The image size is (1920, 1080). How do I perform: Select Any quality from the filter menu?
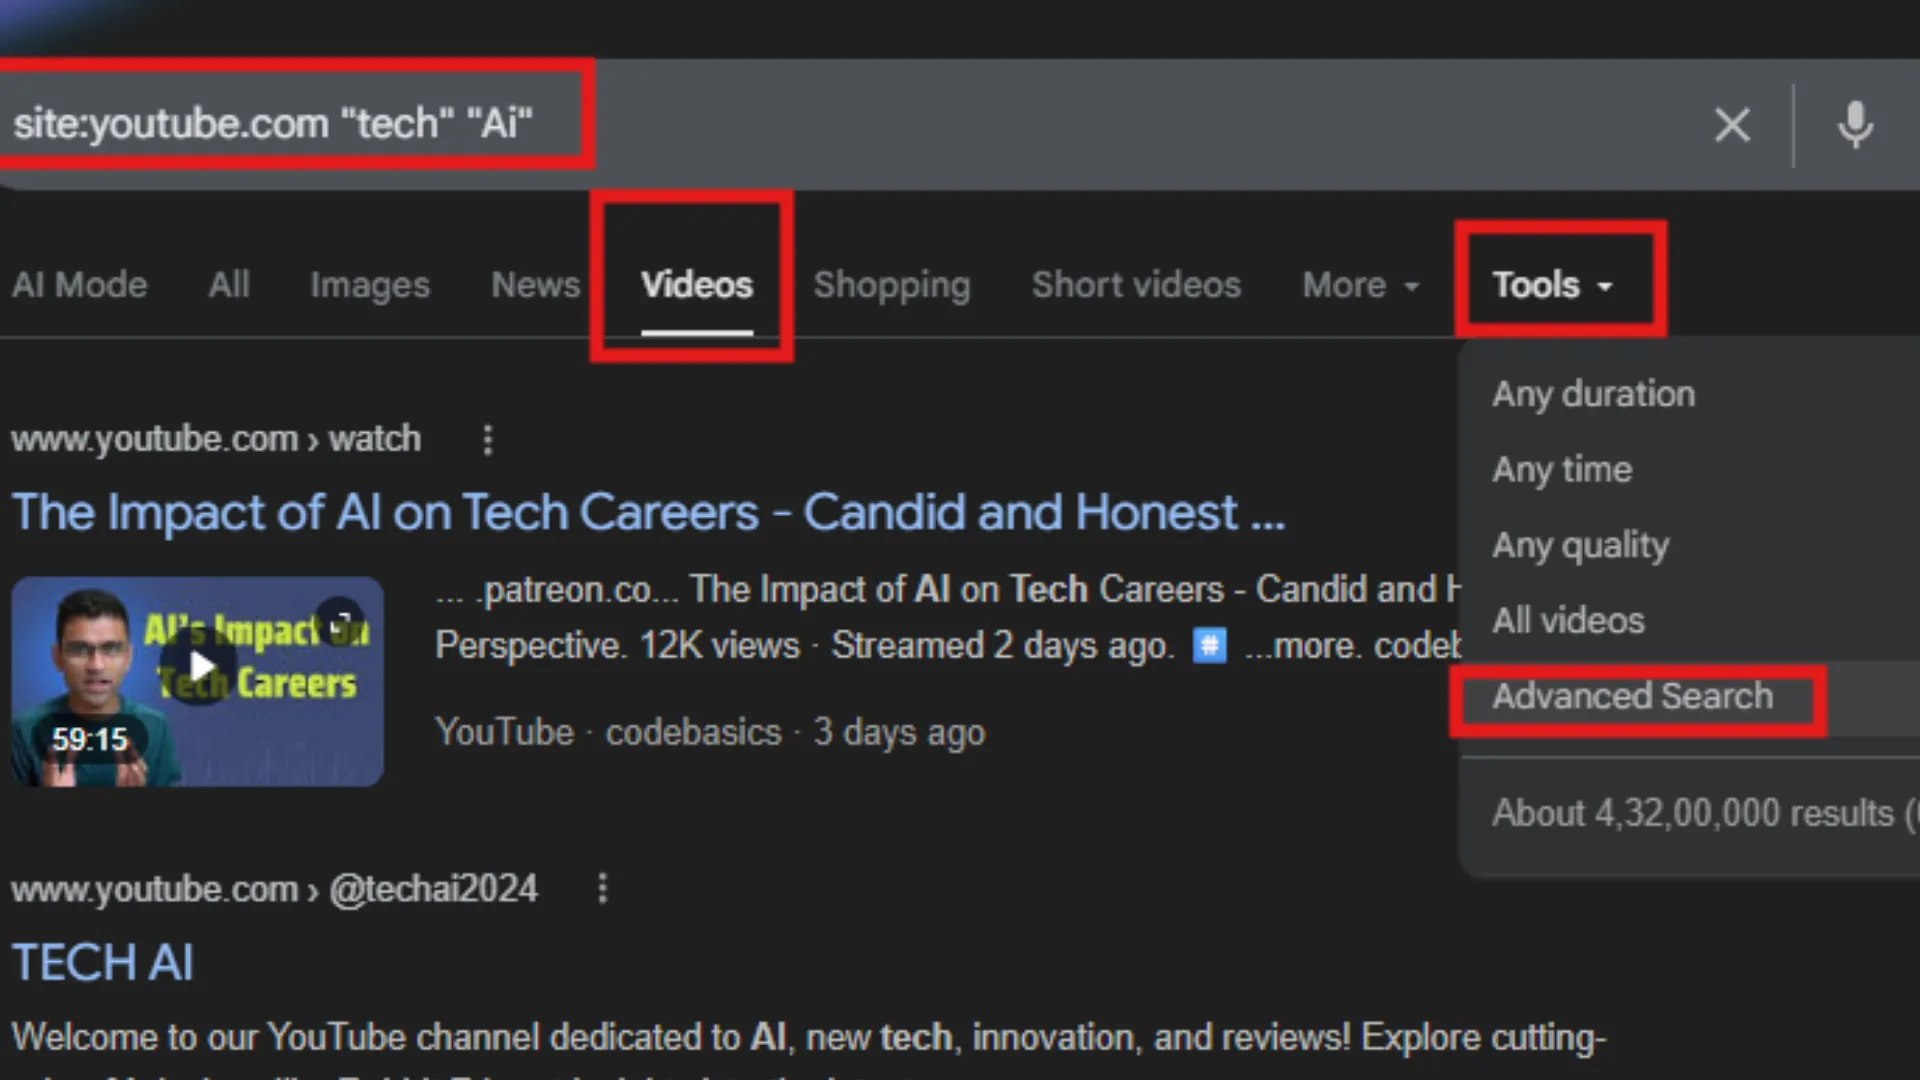point(1580,545)
